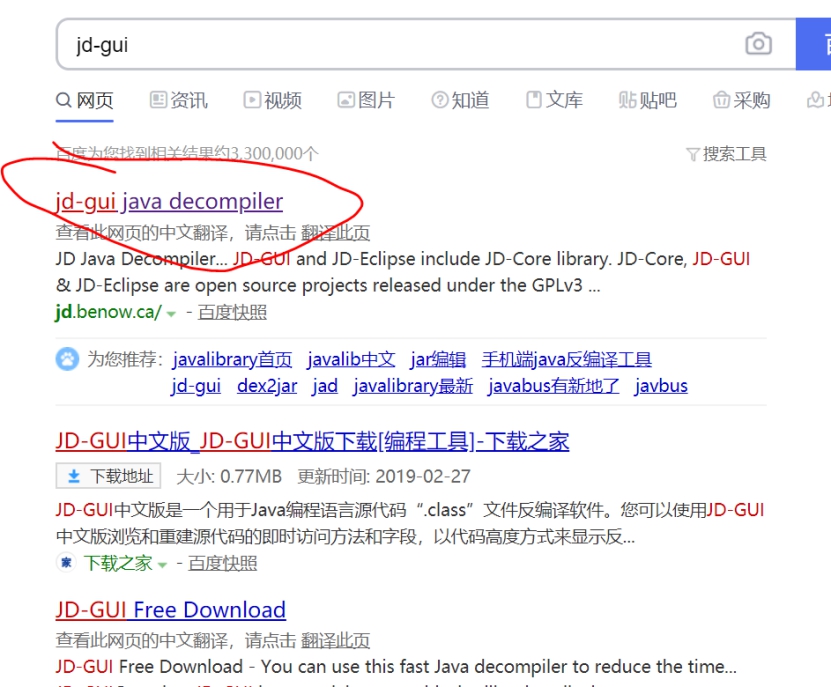Open the javalibrary首页 suggestion
The image size is (831, 687).
pyautogui.click(x=232, y=360)
